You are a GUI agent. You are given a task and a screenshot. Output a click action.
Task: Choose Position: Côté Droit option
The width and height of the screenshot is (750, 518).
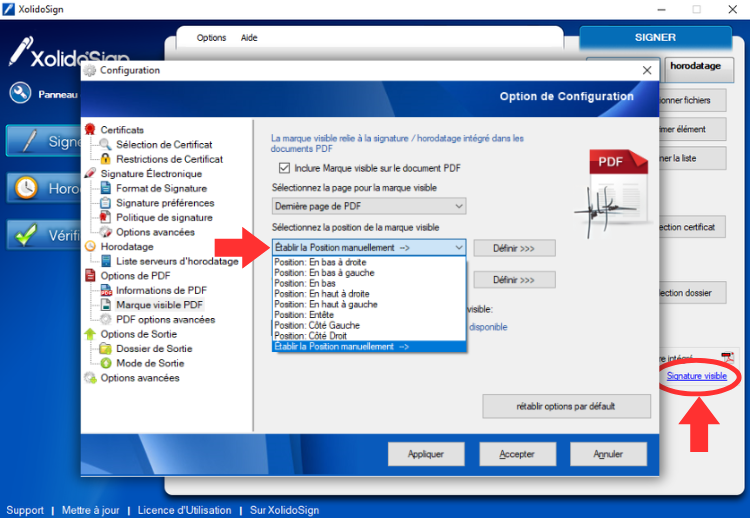point(369,336)
